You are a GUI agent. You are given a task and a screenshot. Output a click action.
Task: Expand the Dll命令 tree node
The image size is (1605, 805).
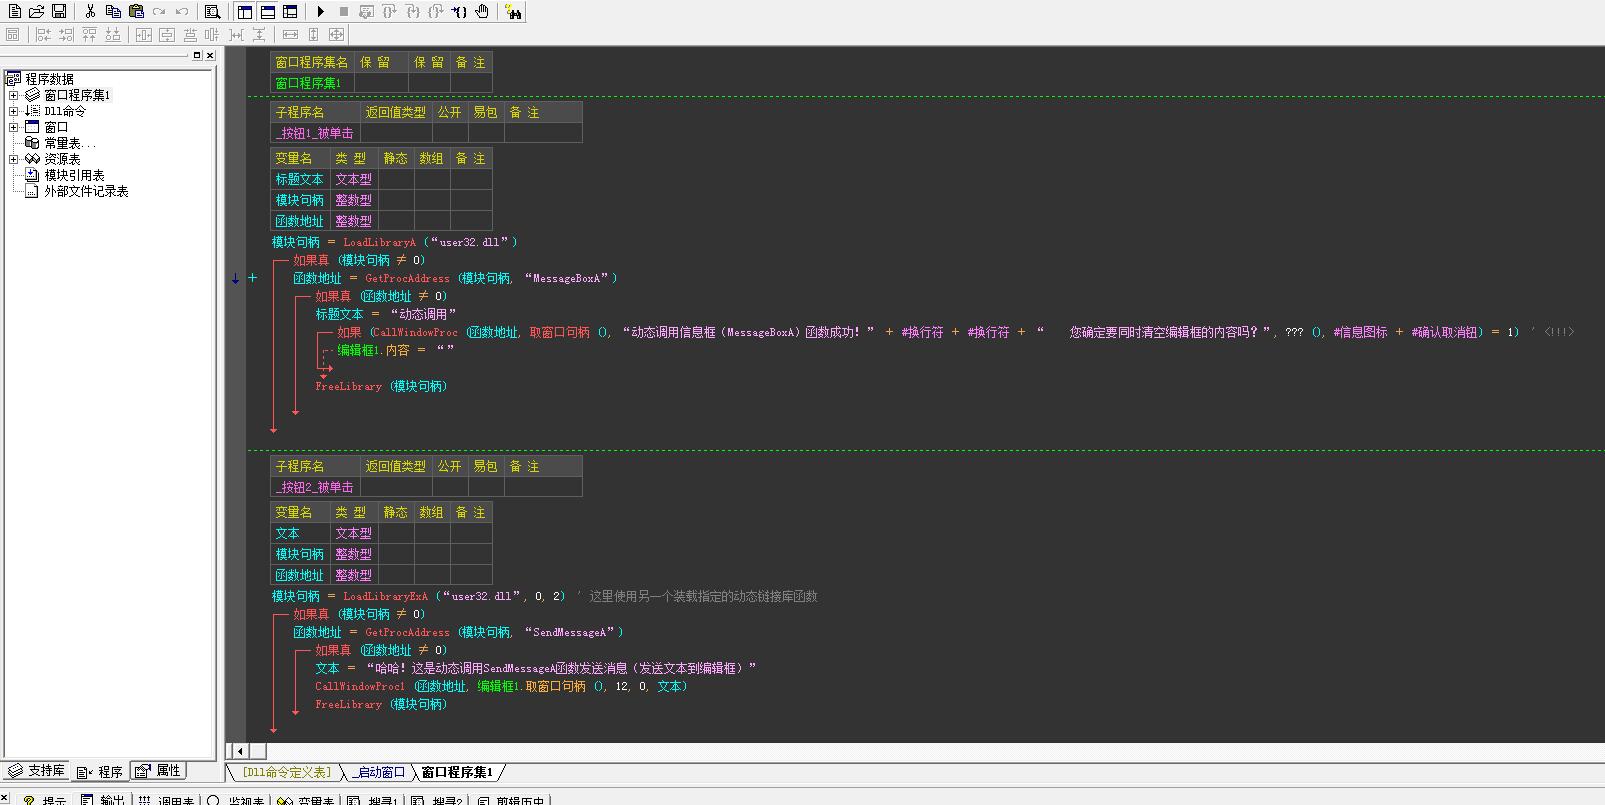click(x=14, y=111)
